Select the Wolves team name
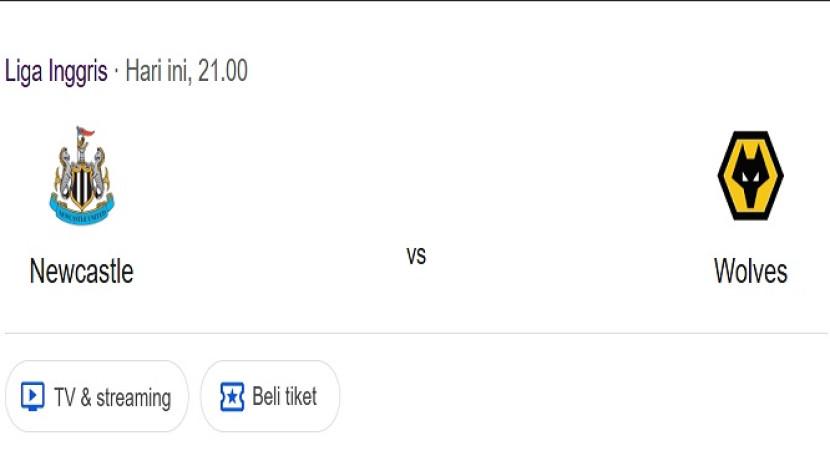The width and height of the screenshot is (830, 466). pyautogui.click(x=750, y=271)
